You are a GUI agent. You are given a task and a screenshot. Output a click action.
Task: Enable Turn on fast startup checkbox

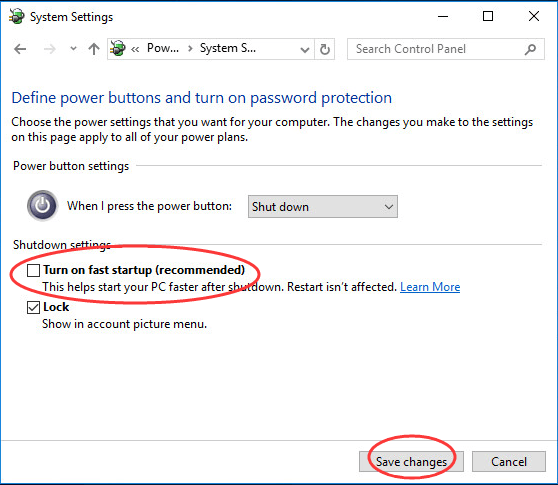click(33, 270)
